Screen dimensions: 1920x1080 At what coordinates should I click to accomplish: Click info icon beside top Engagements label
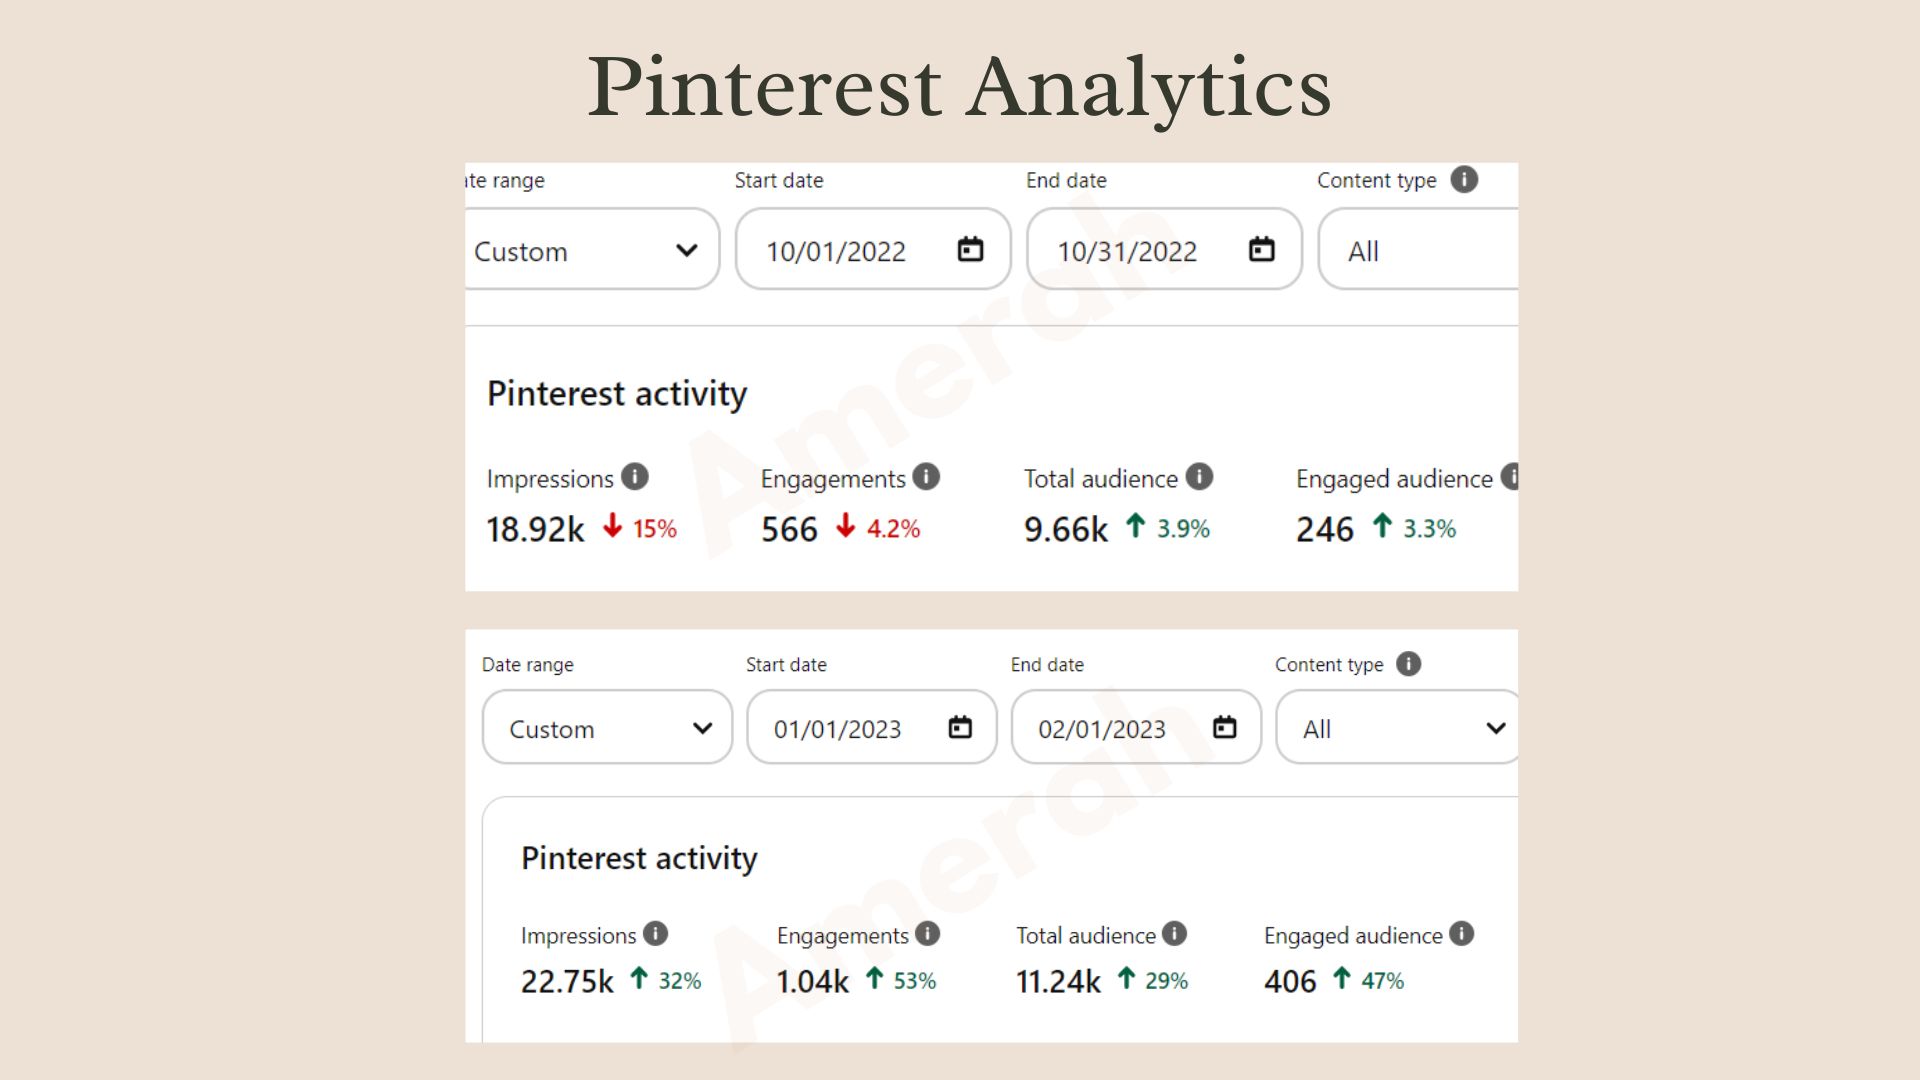[x=926, y=477]
